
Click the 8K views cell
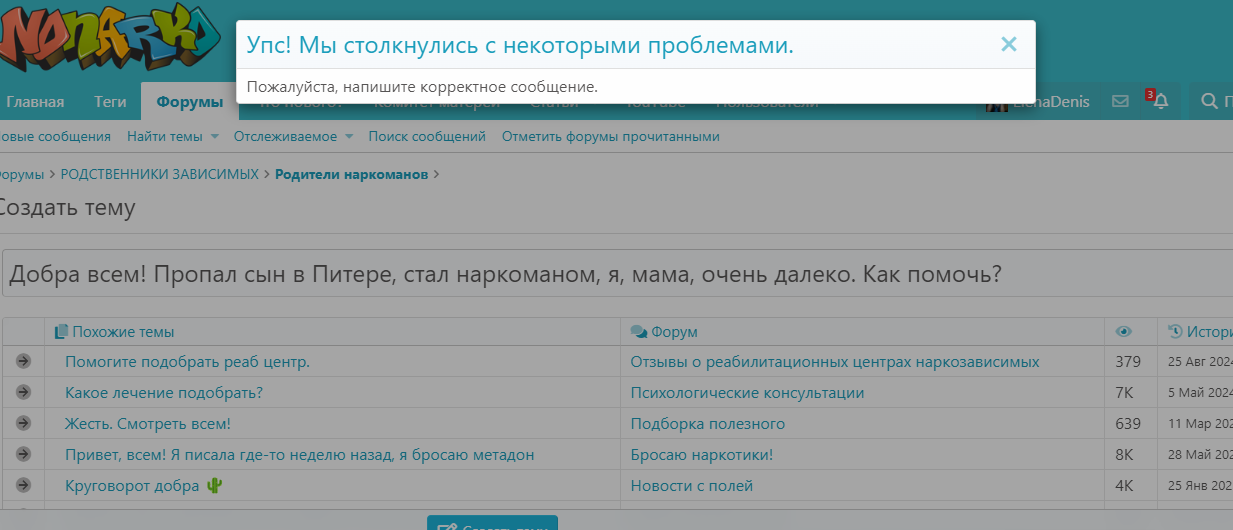pos(1124,455)
